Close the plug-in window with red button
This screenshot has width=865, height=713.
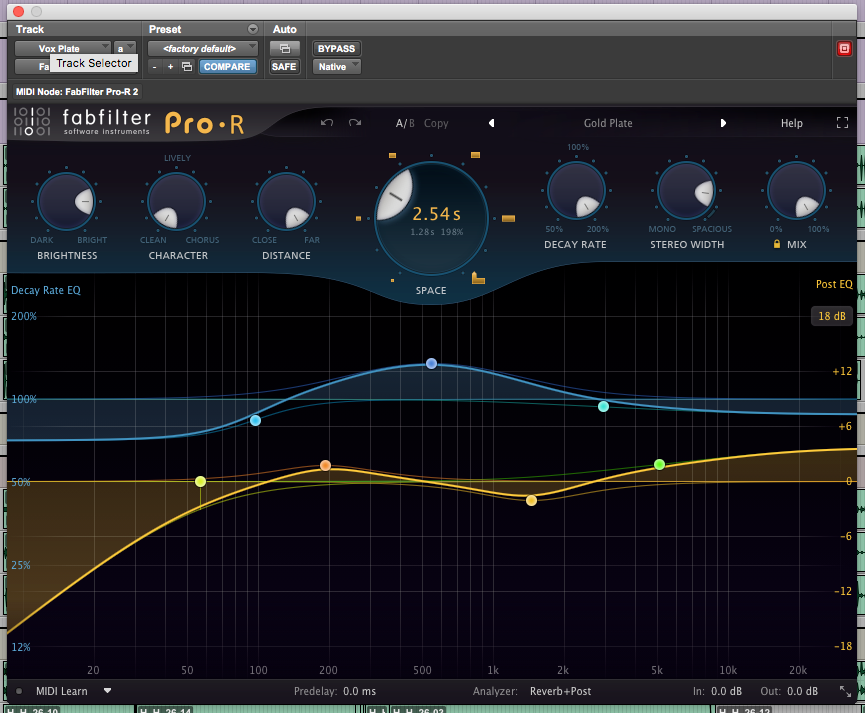click(x=18, y=11)
